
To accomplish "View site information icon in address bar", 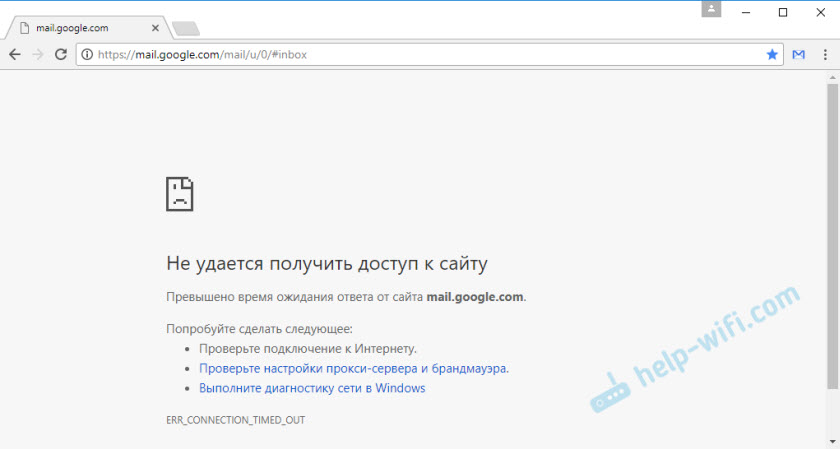I will click(87, 54).
